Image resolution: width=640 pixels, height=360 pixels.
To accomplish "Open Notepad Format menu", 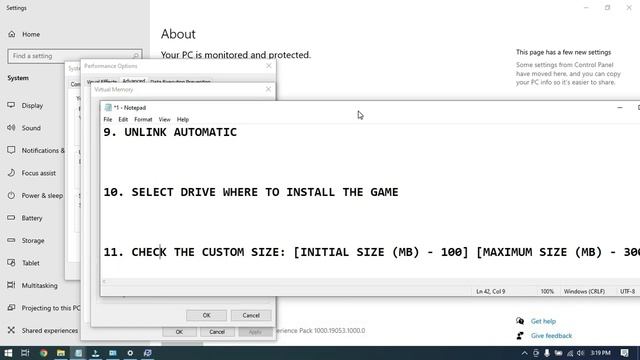I will [143, 120].
